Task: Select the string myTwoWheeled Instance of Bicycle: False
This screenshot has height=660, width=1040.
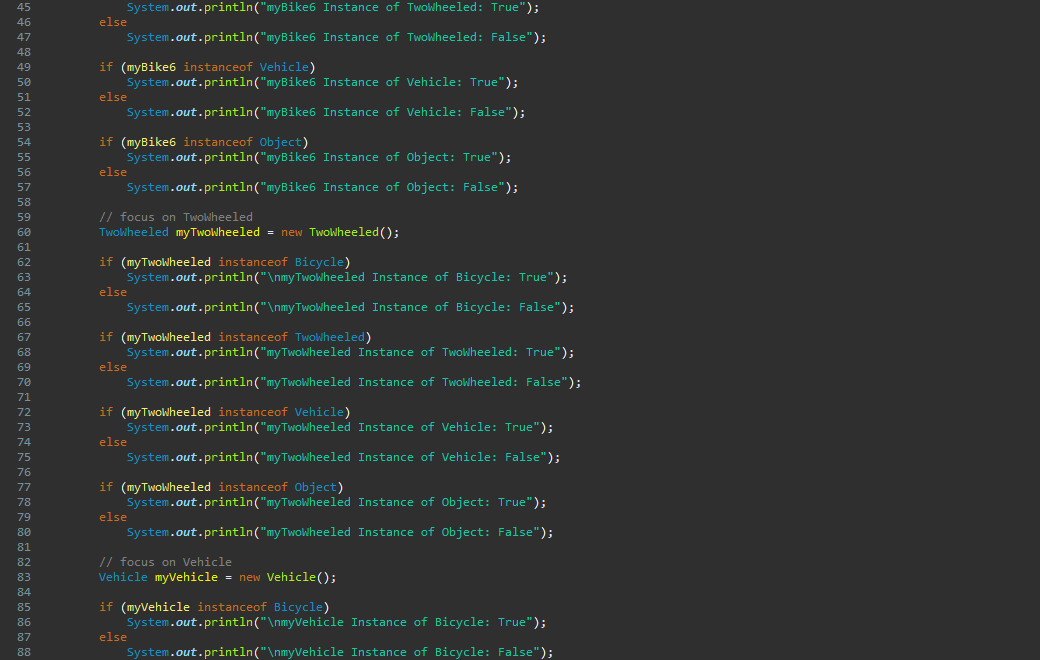Action: [415, 307]
